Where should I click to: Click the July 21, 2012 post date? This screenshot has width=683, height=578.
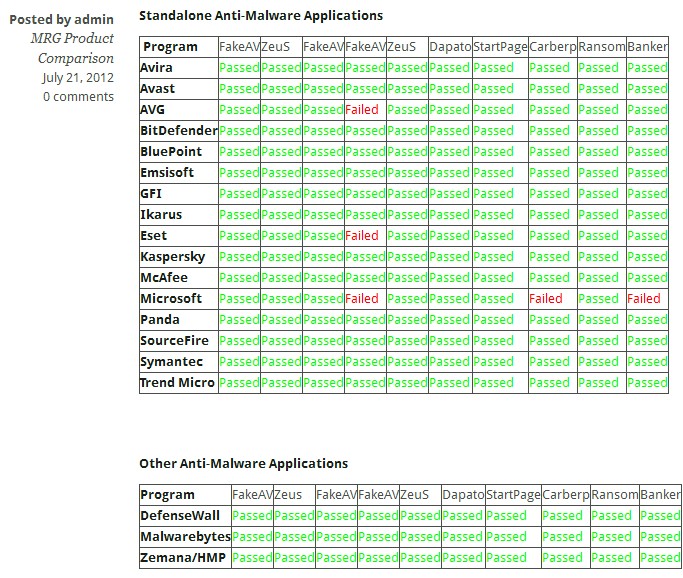[78, 78]
